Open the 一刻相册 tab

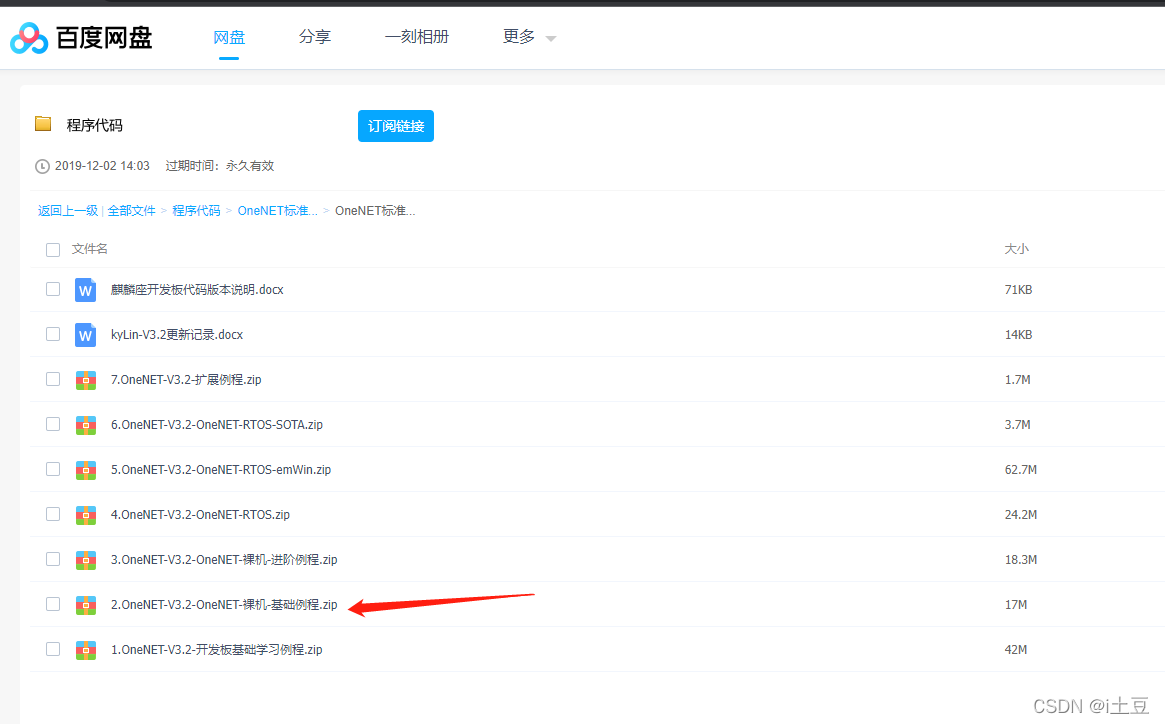coord(417,36)
